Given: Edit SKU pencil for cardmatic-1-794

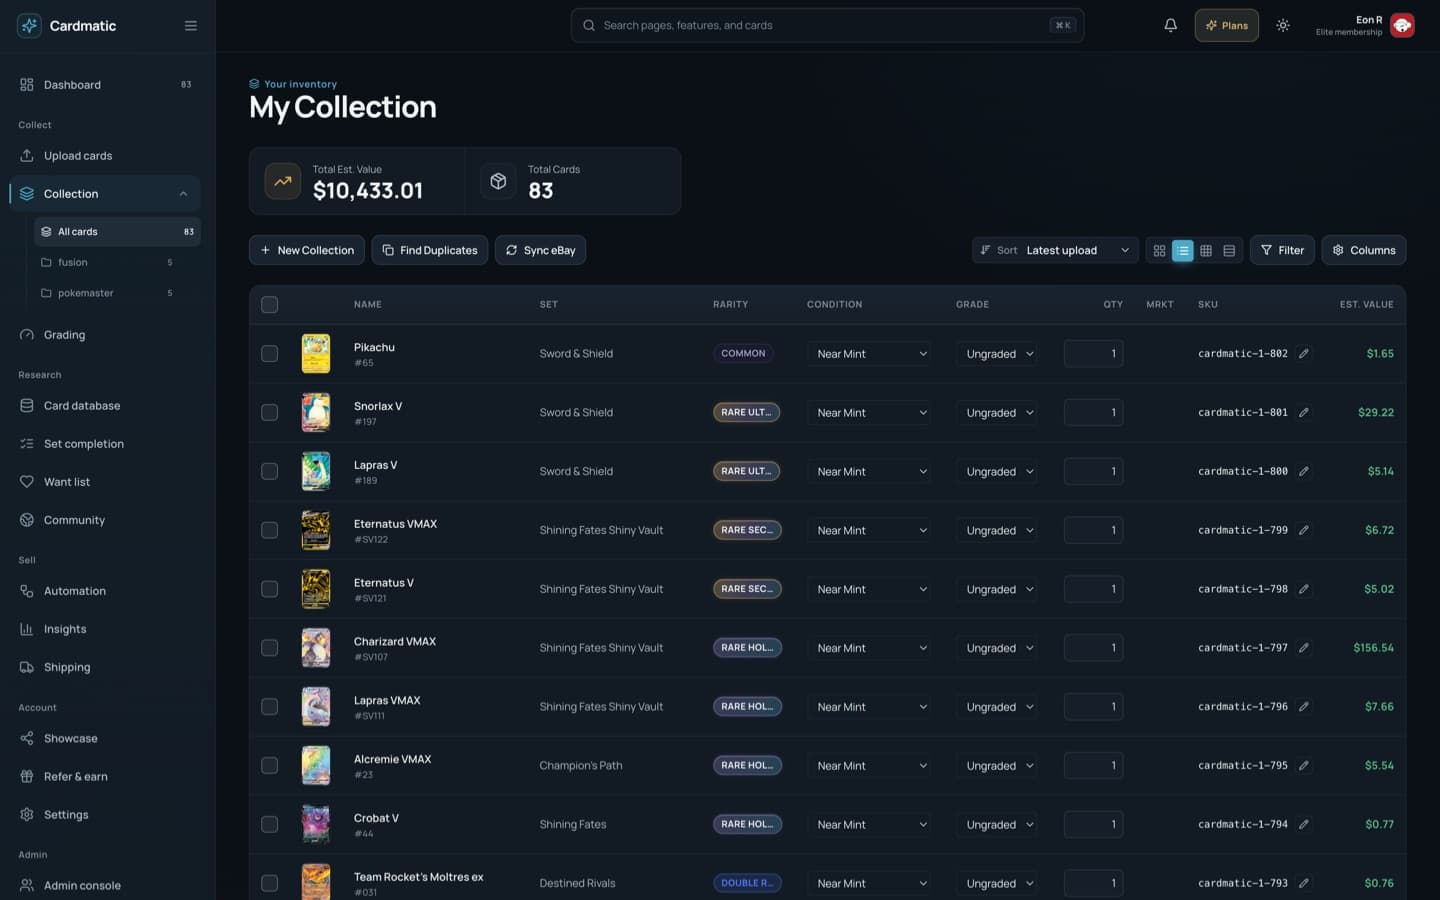Looking at the screenshot, I should click(1304, 825).
